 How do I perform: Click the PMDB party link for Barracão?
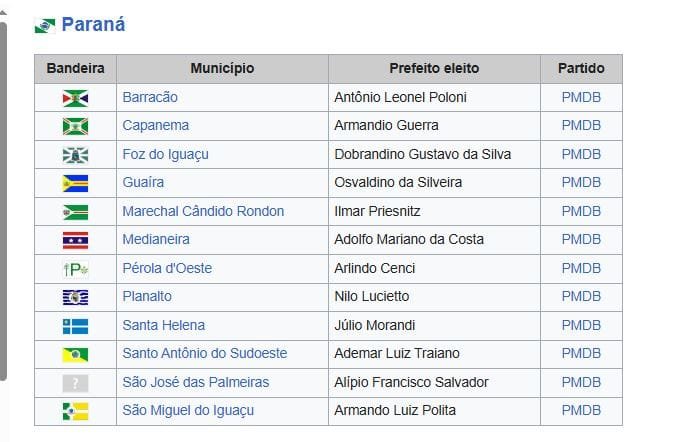581,98
